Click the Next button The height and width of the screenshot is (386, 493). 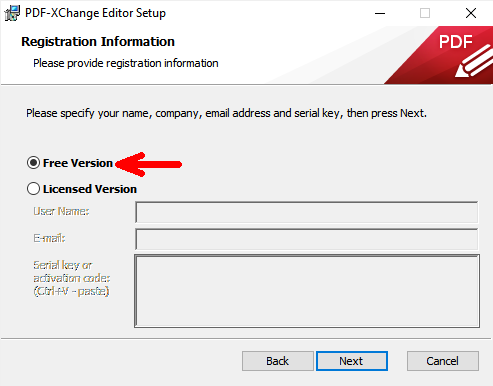point(352,361)
